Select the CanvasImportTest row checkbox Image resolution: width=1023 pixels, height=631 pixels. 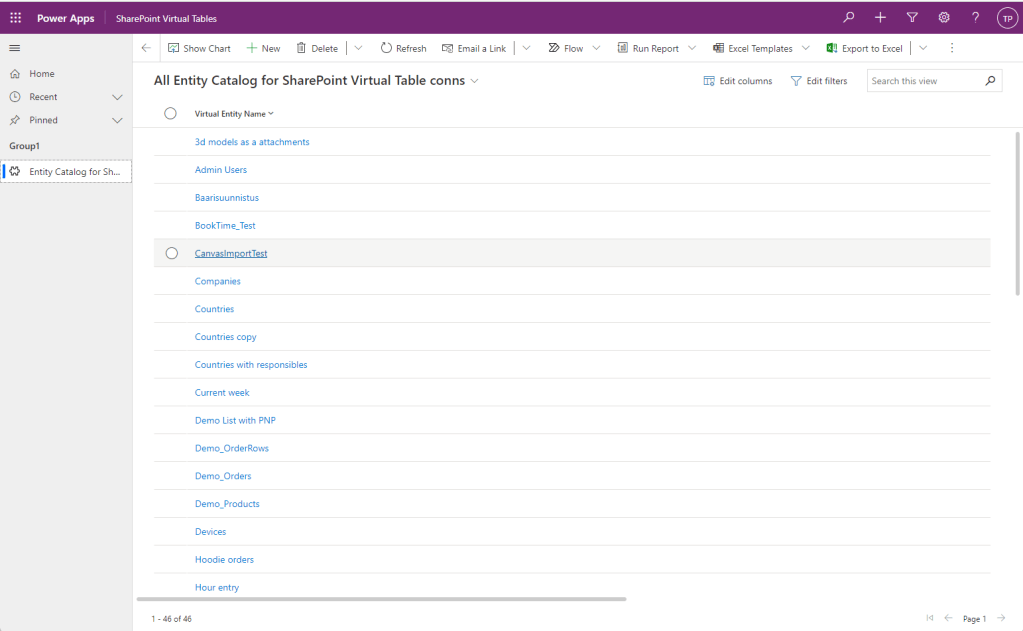pos(171,254)
